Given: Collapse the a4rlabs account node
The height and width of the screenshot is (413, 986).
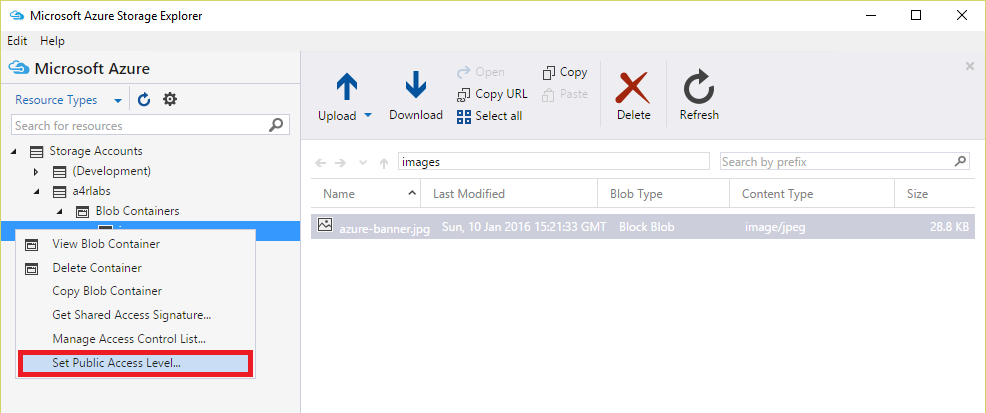Looking at the screenshot, I should [x=36, y=192].
